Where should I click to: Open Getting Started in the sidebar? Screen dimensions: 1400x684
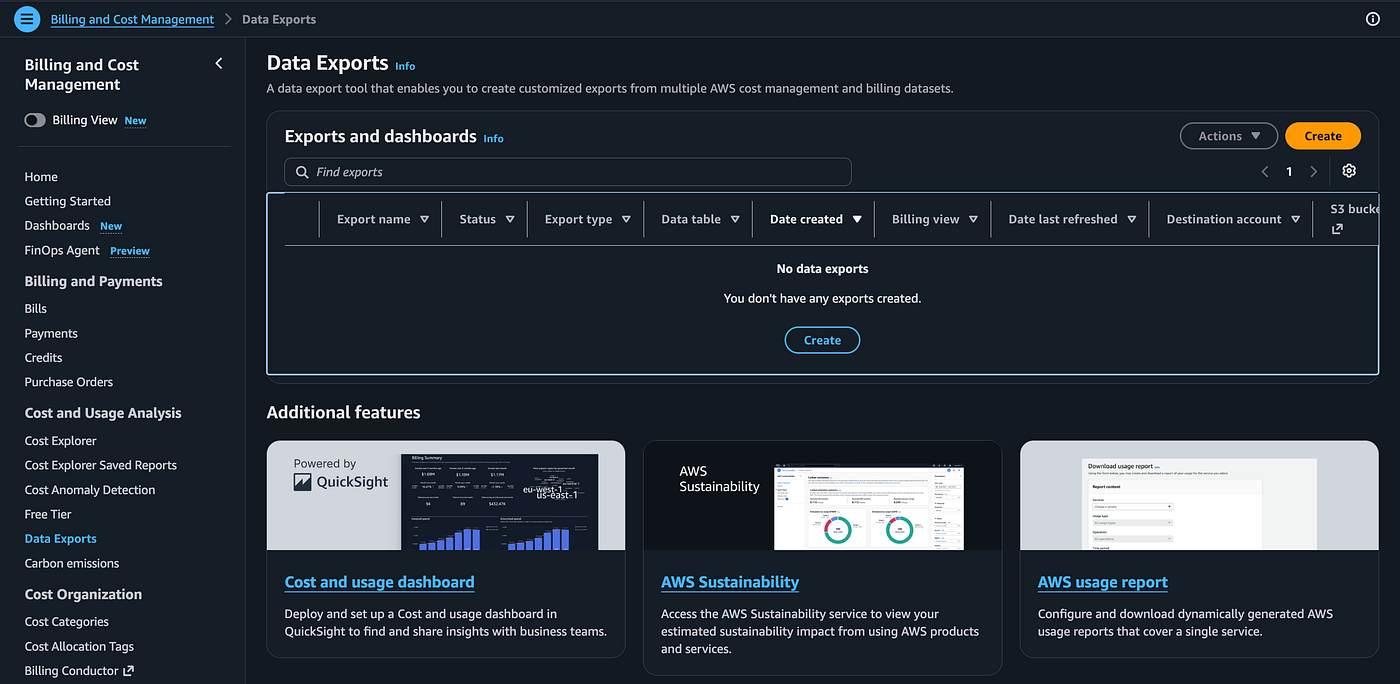point(68,201)
